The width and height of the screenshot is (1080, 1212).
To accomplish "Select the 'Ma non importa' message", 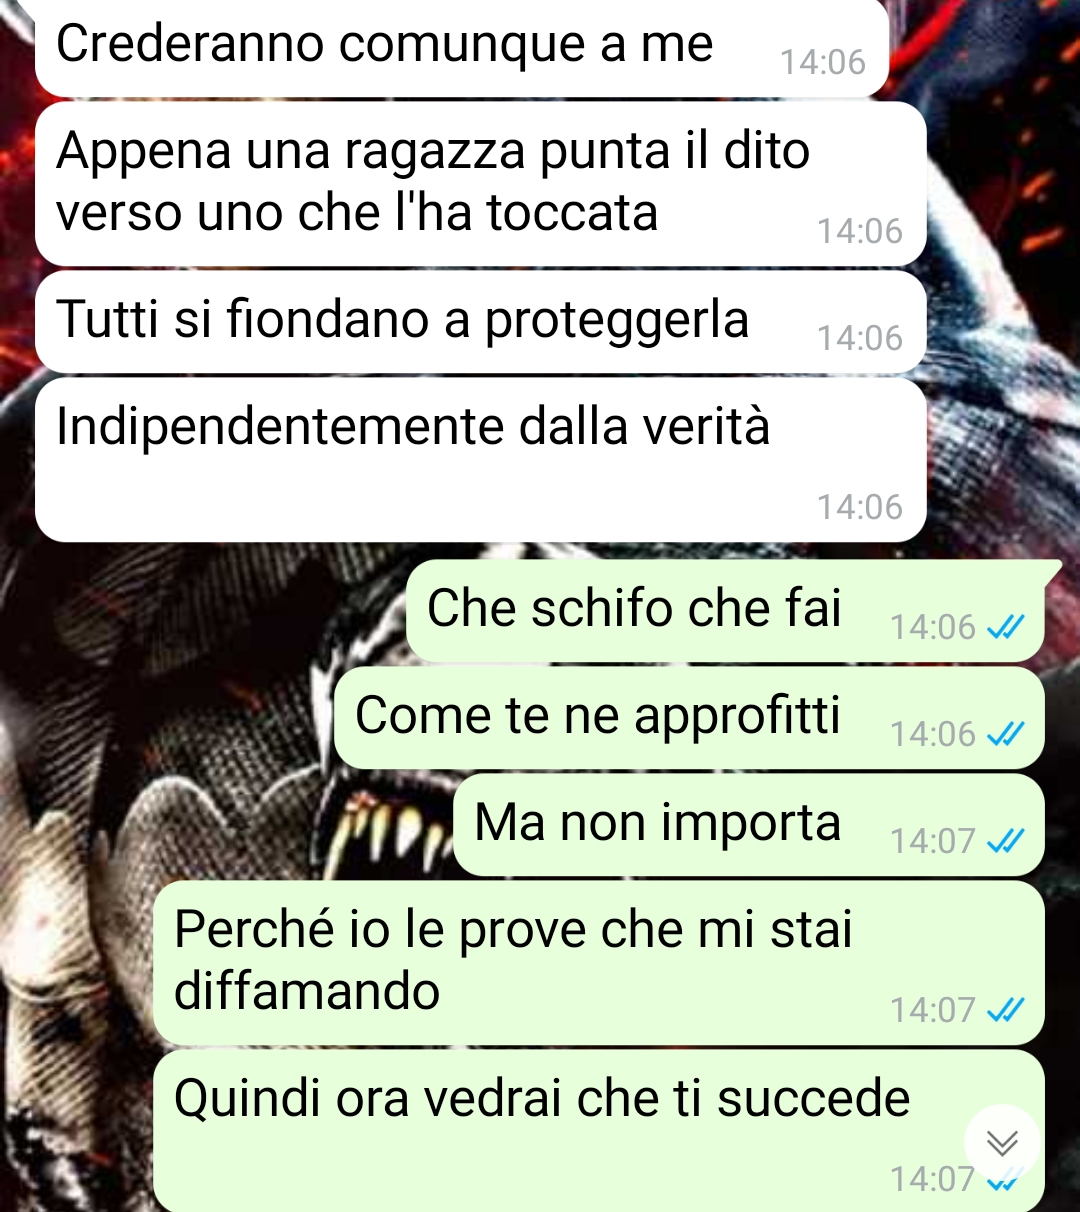I will (749, 825).
